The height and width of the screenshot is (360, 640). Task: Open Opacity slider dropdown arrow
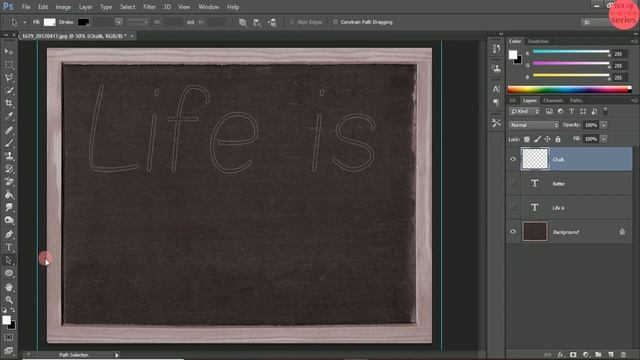[x=604, y=125]
